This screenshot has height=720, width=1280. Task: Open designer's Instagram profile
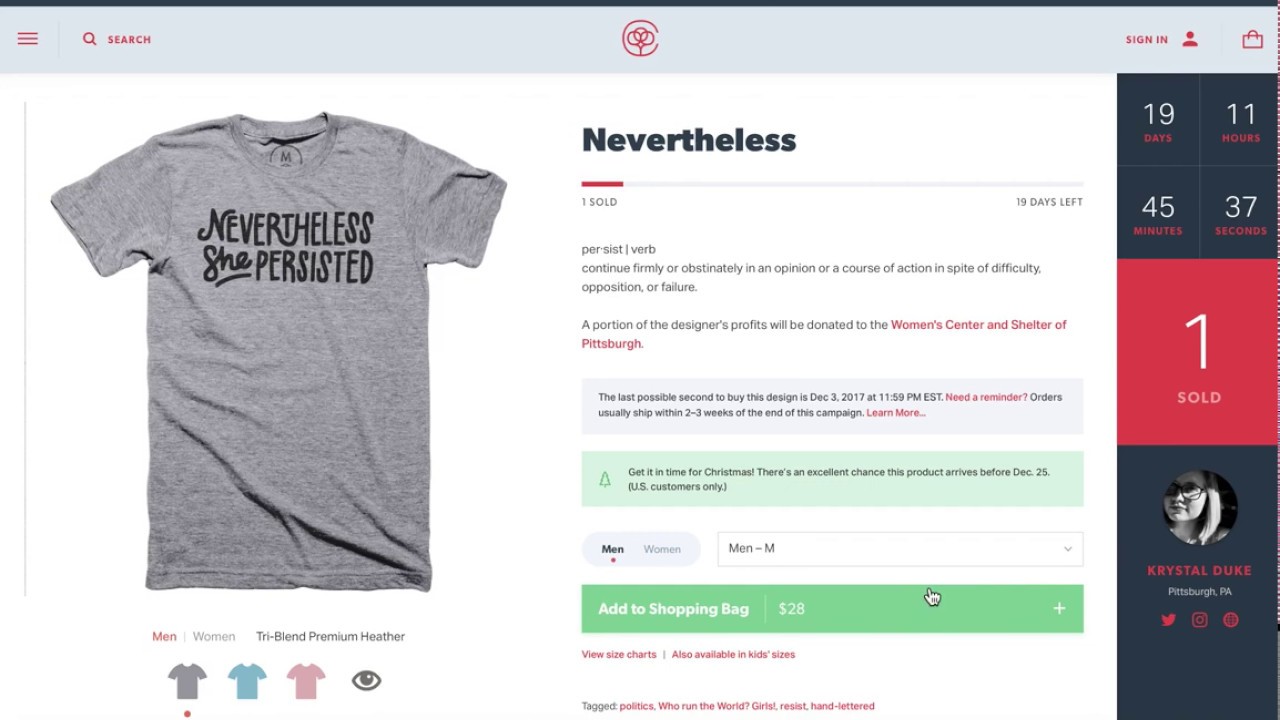pos(1199,620)
